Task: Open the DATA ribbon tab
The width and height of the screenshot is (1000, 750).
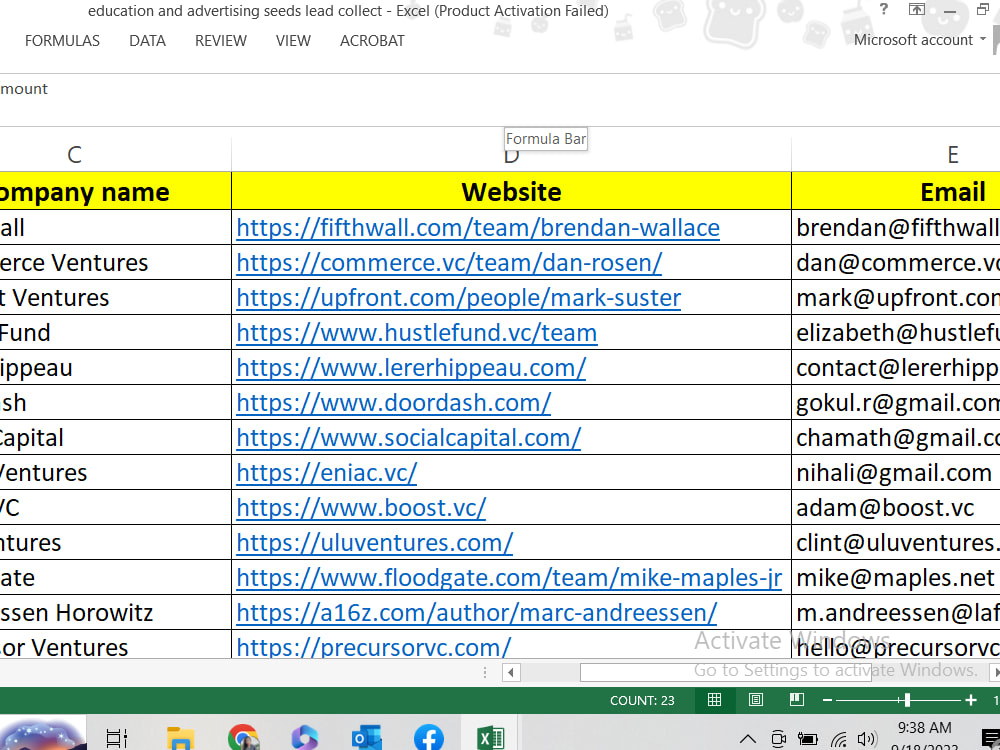Action: [147, 41]
